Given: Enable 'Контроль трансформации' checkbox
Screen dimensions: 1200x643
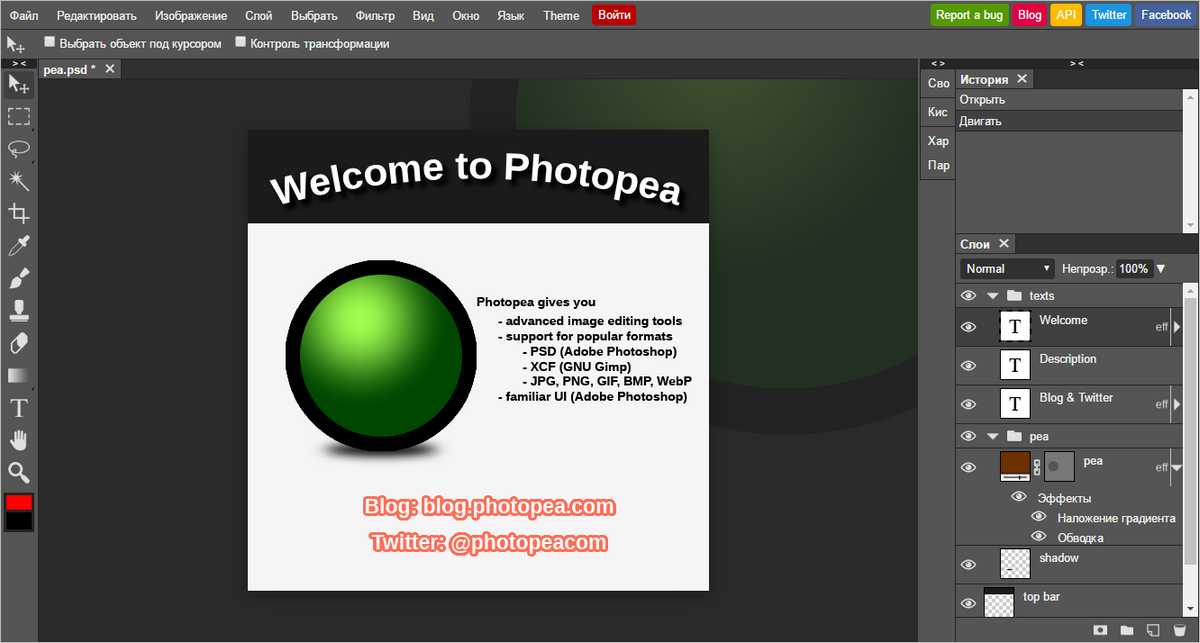Looking at the screenshot, I should tap(240, 42).
